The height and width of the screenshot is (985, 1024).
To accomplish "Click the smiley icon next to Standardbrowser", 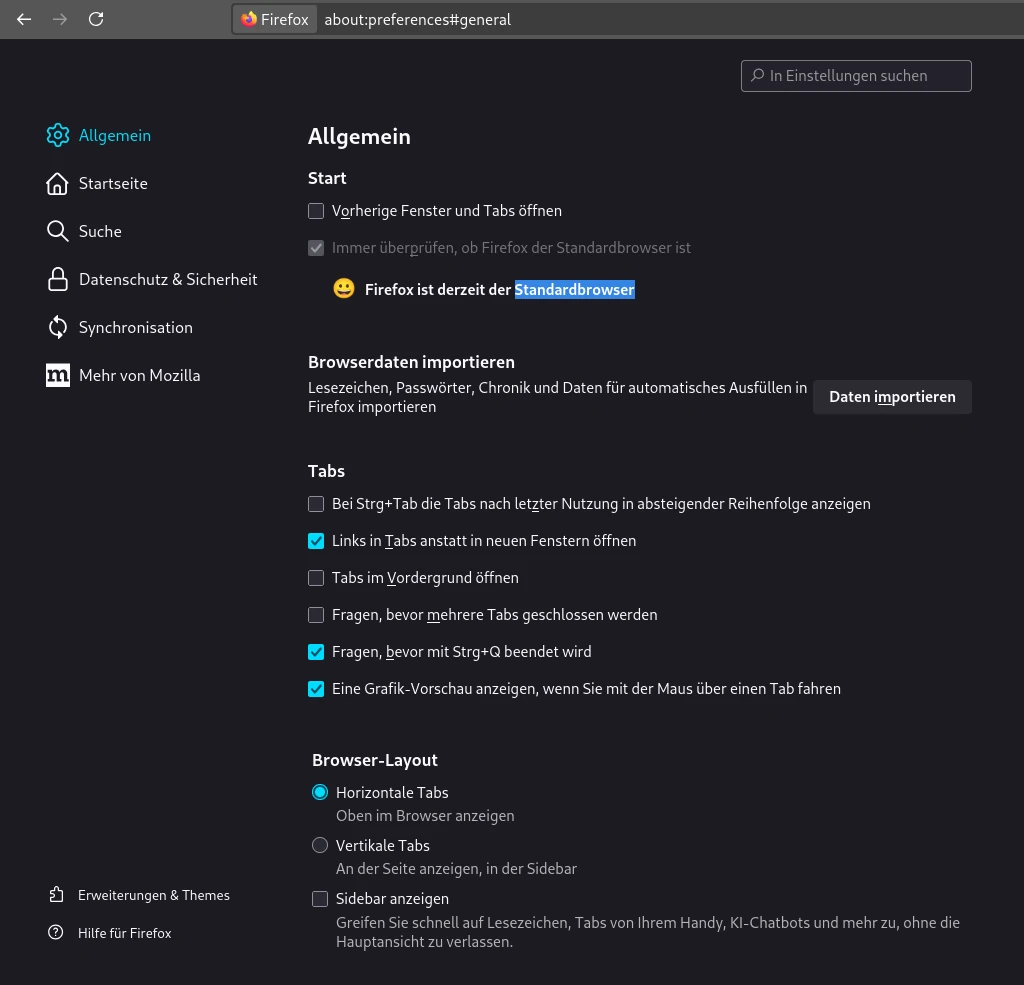I will pos(344,288).
